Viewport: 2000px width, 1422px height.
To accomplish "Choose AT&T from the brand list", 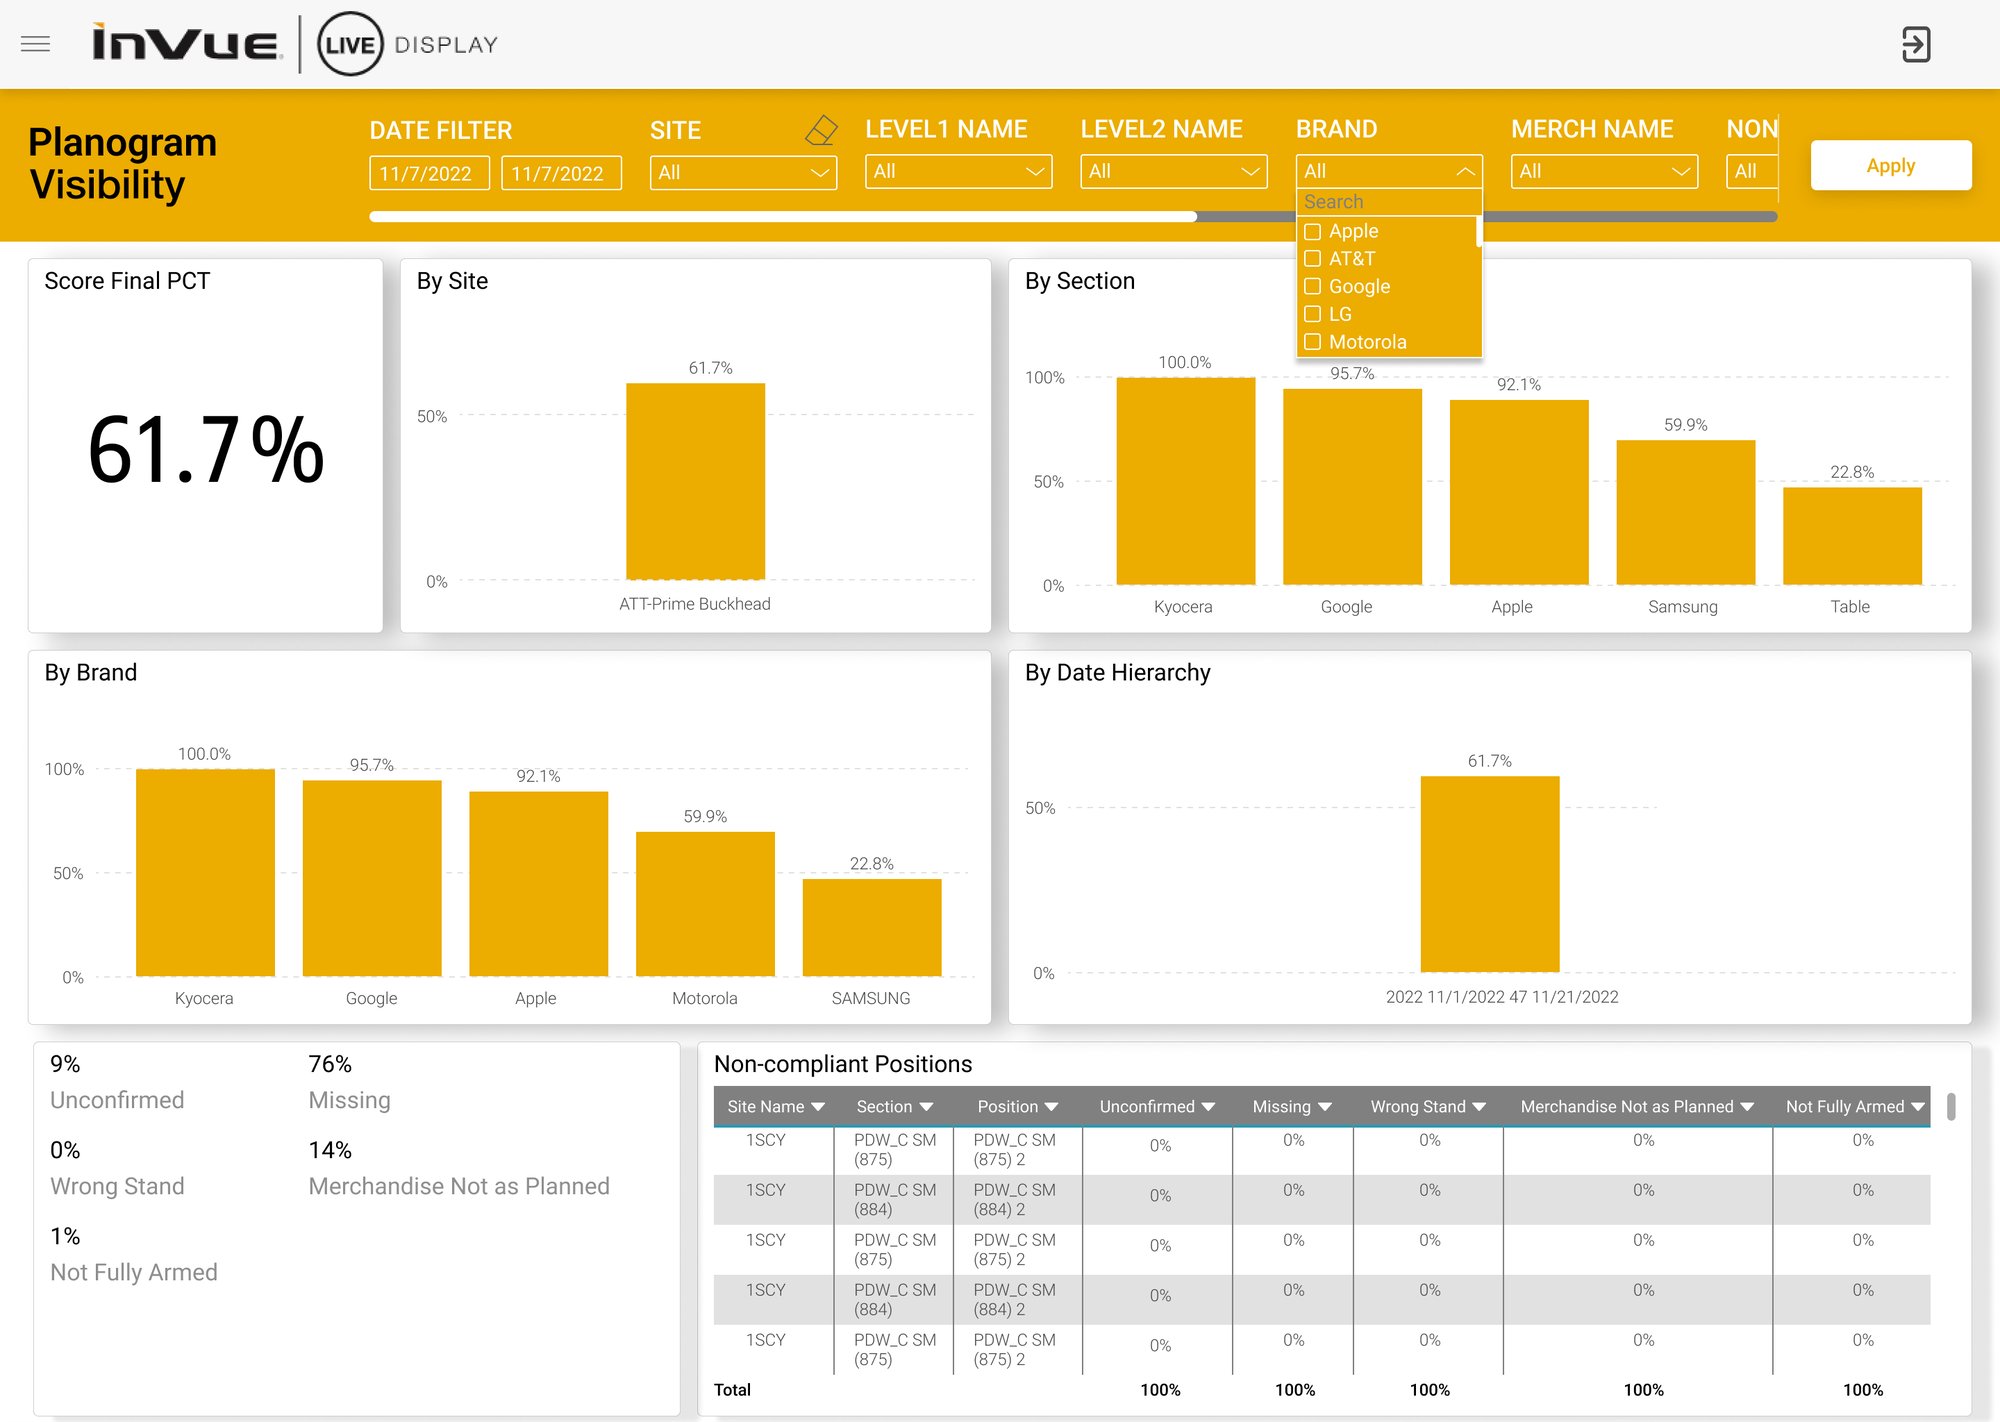I will coord(1313,259).
